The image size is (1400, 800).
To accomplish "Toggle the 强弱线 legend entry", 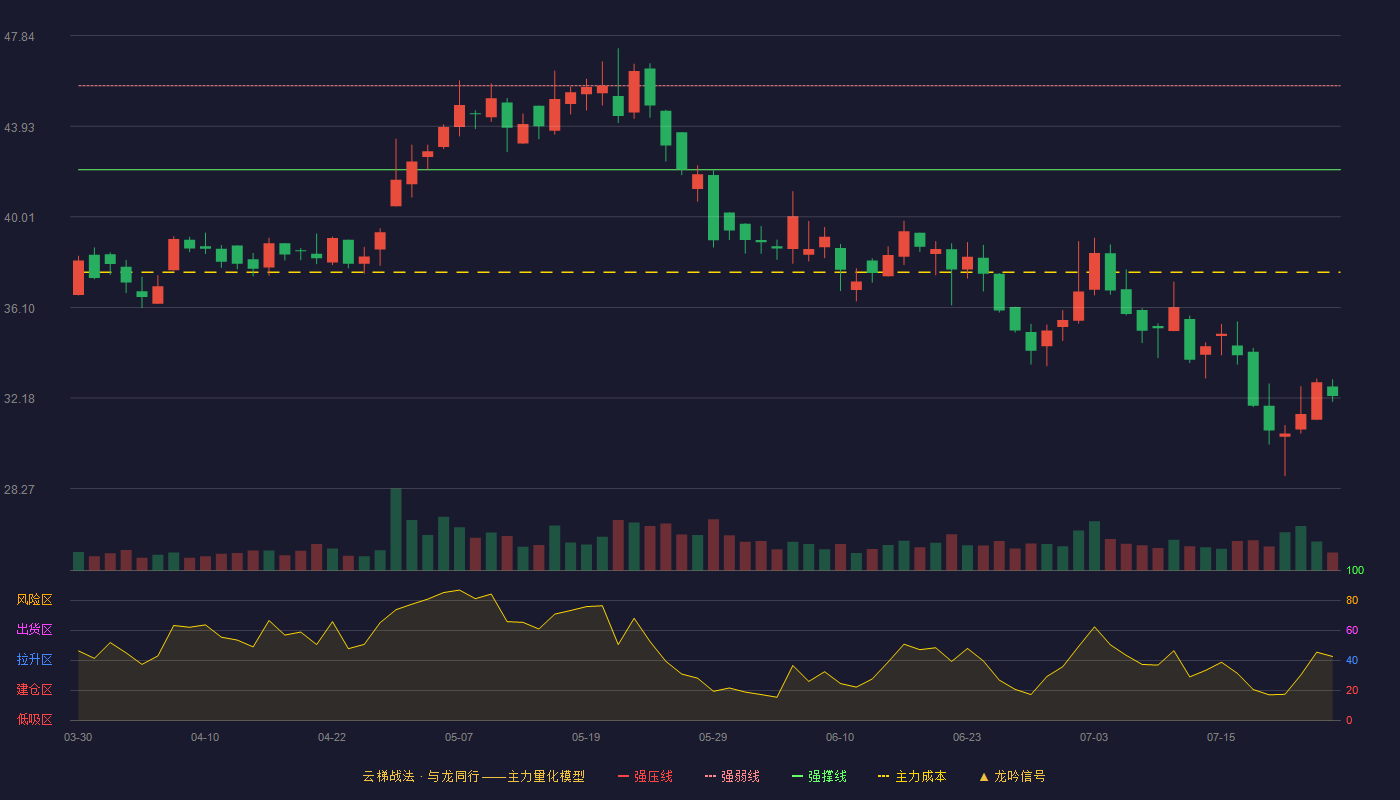I will coord(732,776).
